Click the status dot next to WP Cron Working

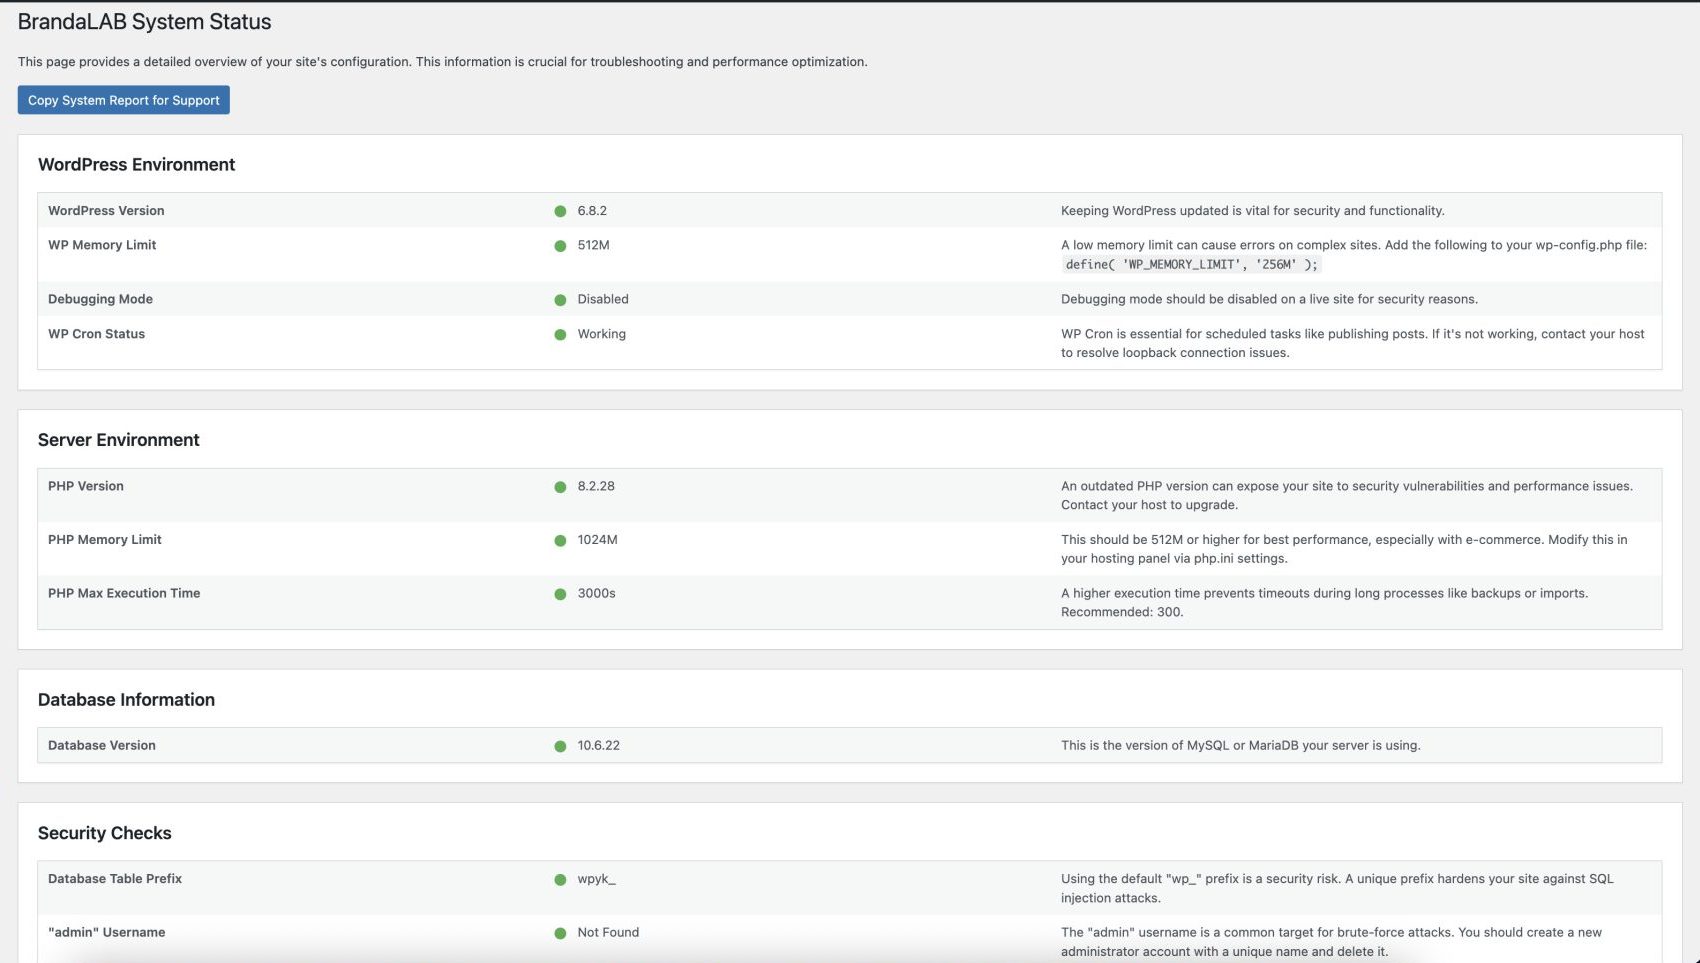click(561, 334)
